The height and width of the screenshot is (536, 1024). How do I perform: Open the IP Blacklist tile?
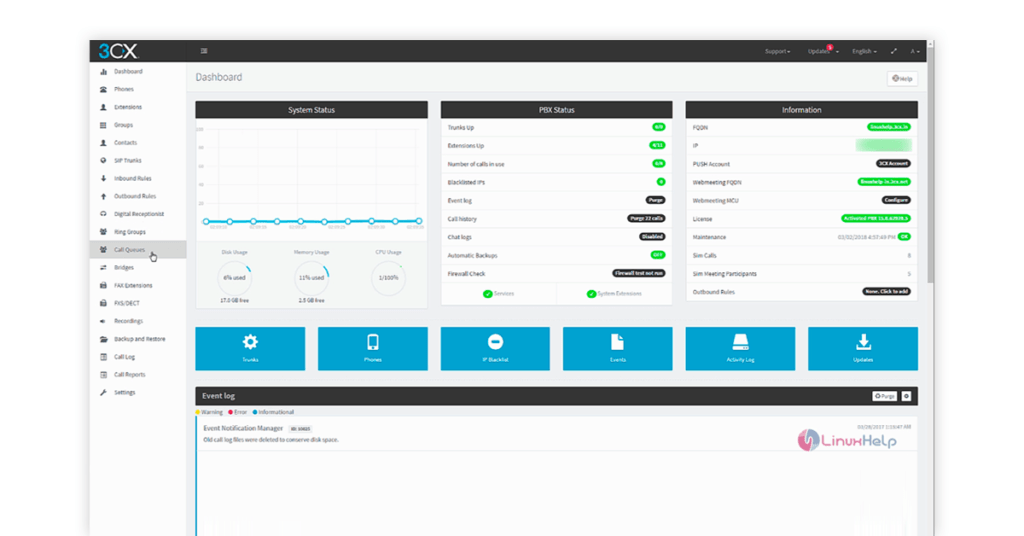click(495, 349)
